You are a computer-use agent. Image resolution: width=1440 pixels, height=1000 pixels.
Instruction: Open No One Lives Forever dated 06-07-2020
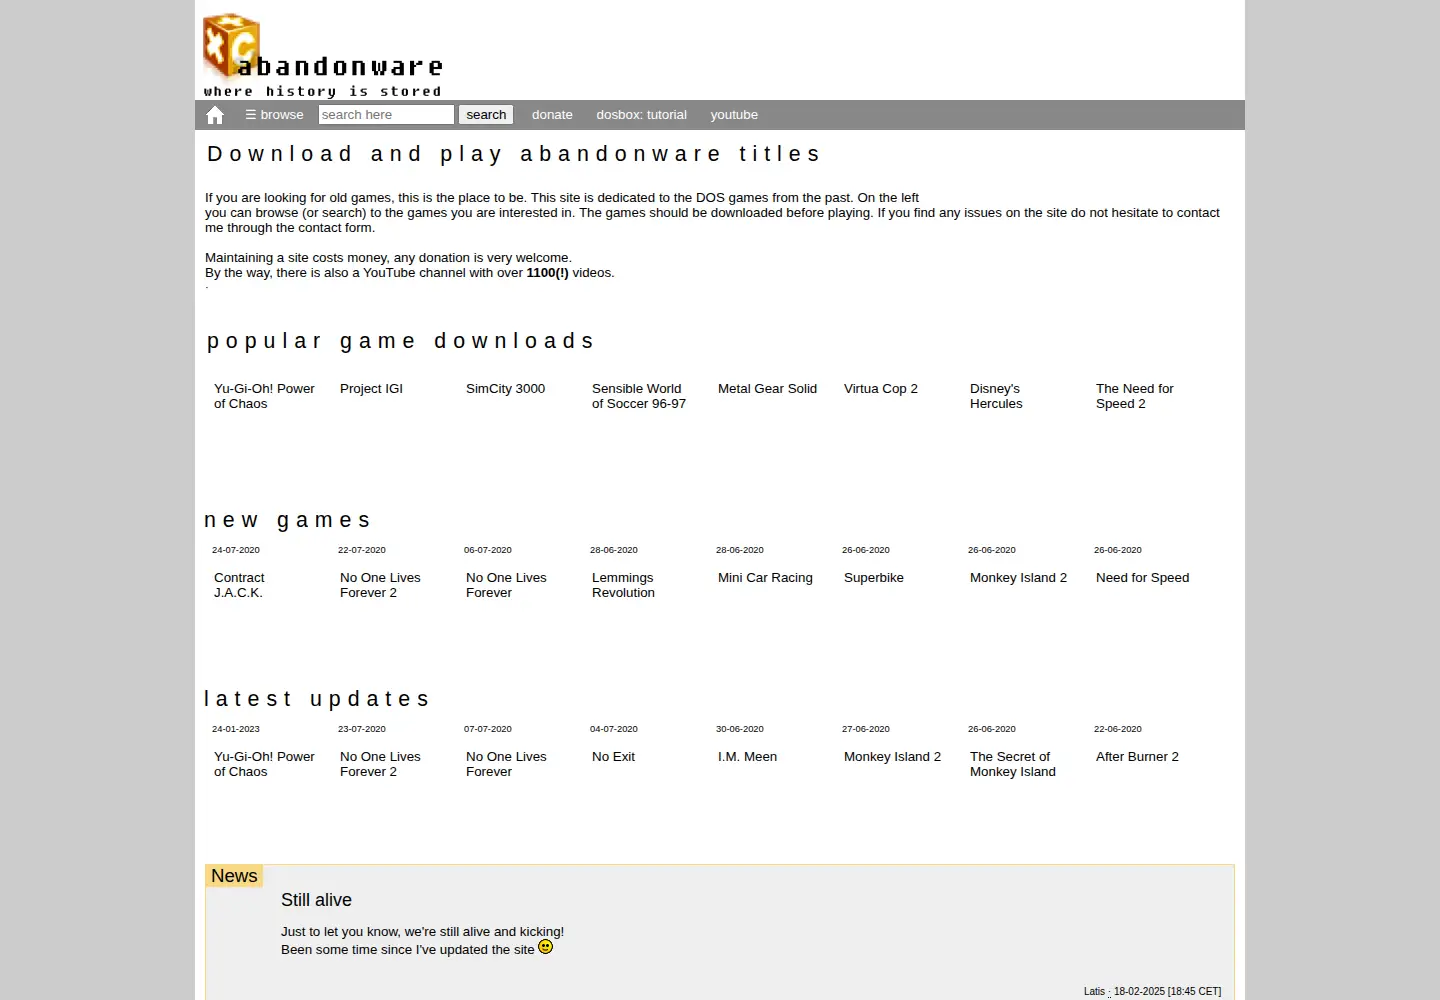click(506, 585)
